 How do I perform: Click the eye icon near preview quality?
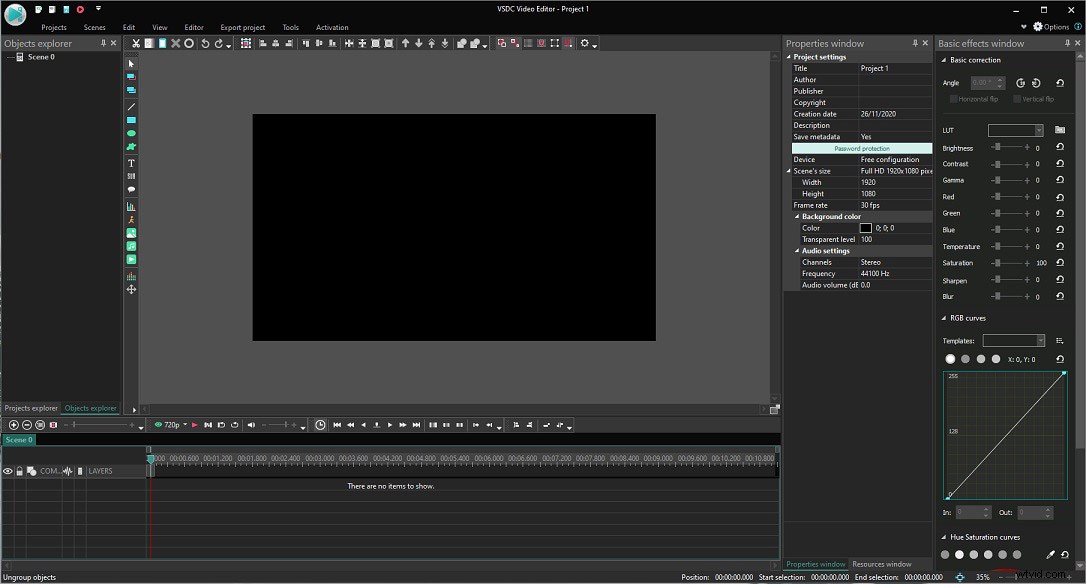[x=158, y=424]
